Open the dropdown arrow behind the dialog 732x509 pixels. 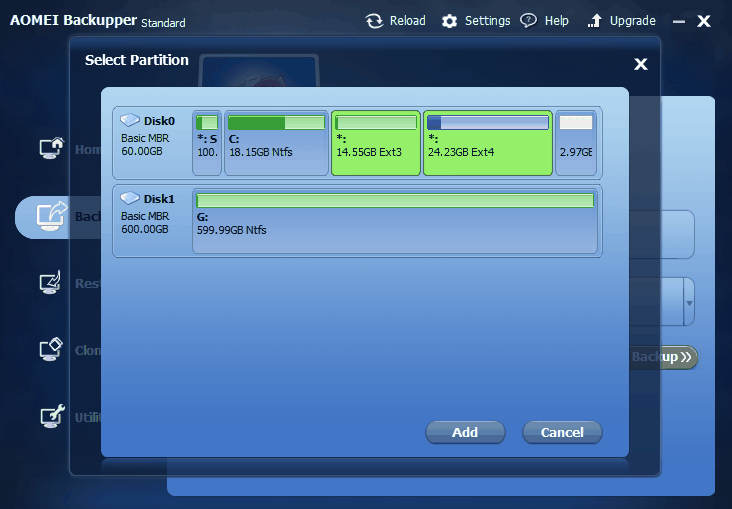[x=689, y=303]
